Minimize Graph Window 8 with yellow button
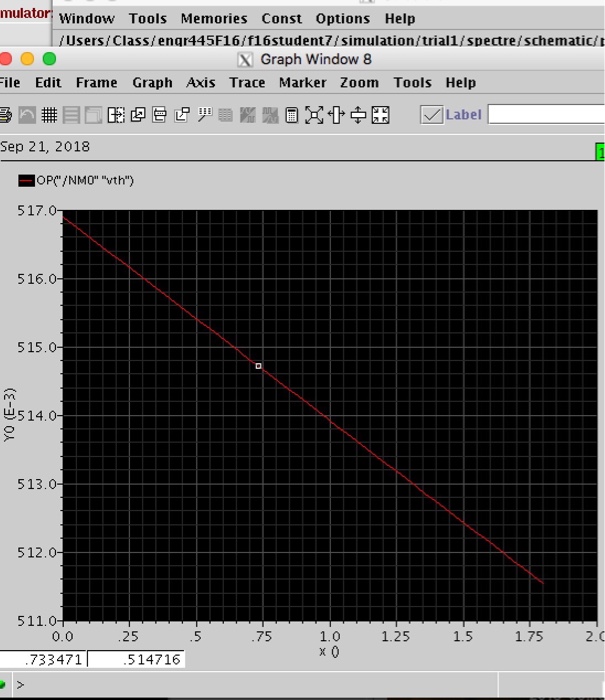This screenshot has height=700, width=605. pos(27,59)
